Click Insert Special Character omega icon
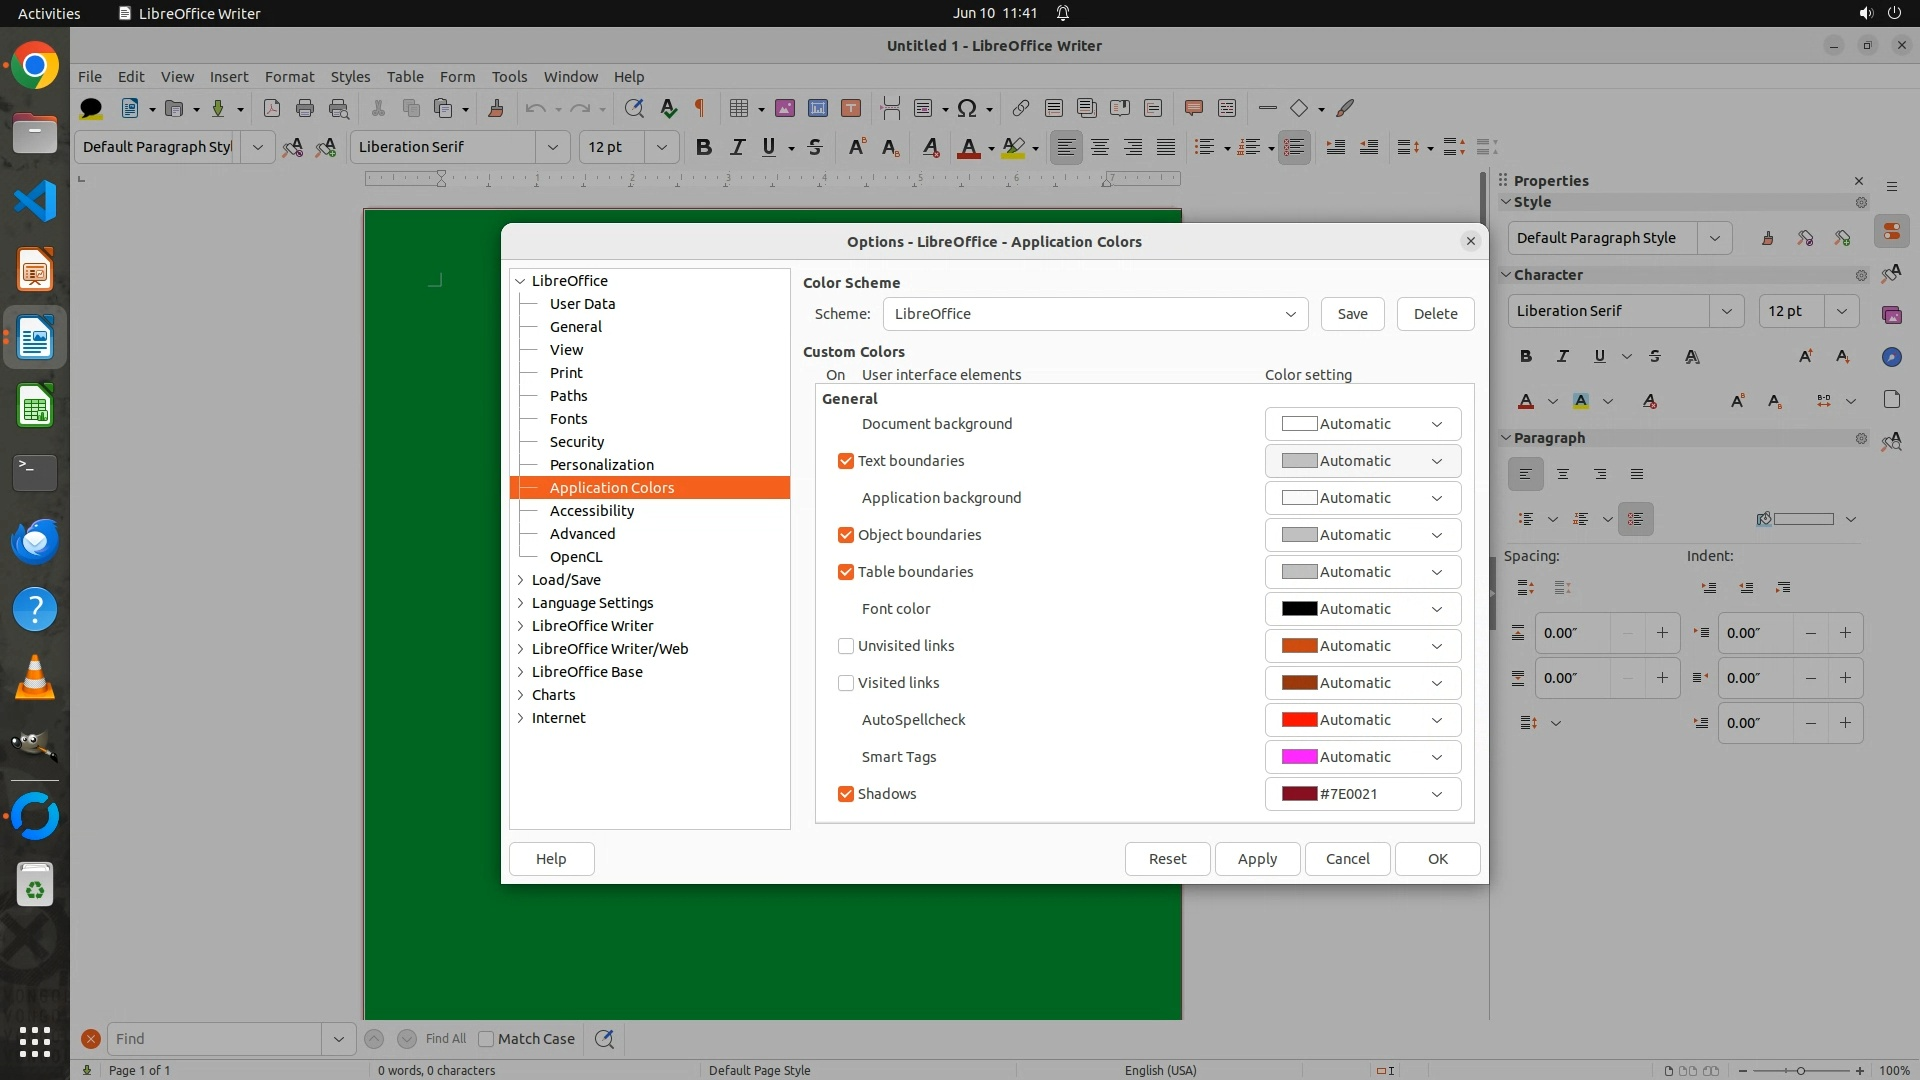This screenshot has width=1920, height=1080. click(966, 108)
